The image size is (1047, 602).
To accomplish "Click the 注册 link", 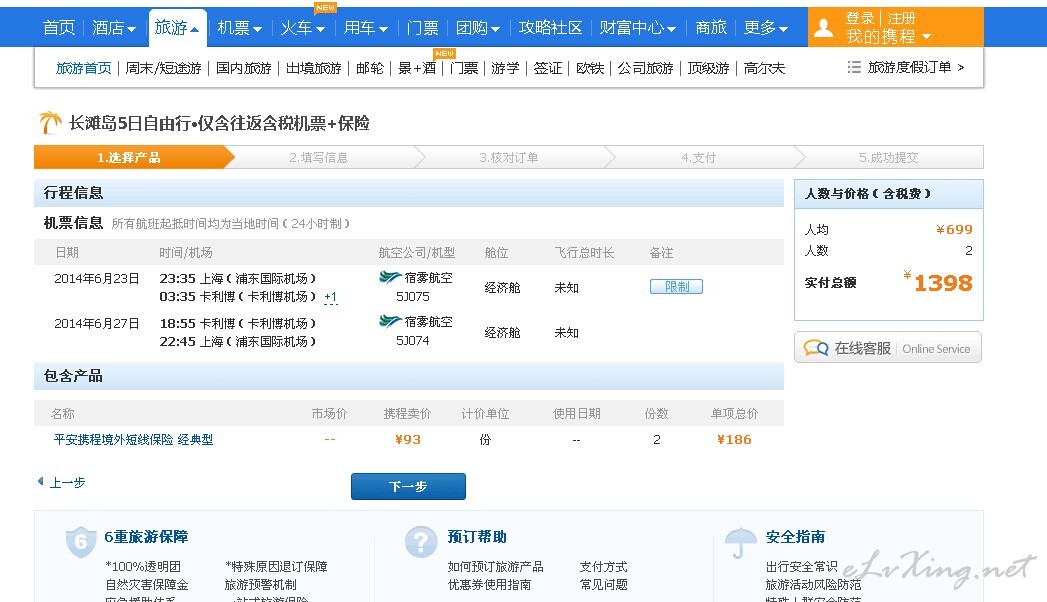I will click(x=901, y=18).
